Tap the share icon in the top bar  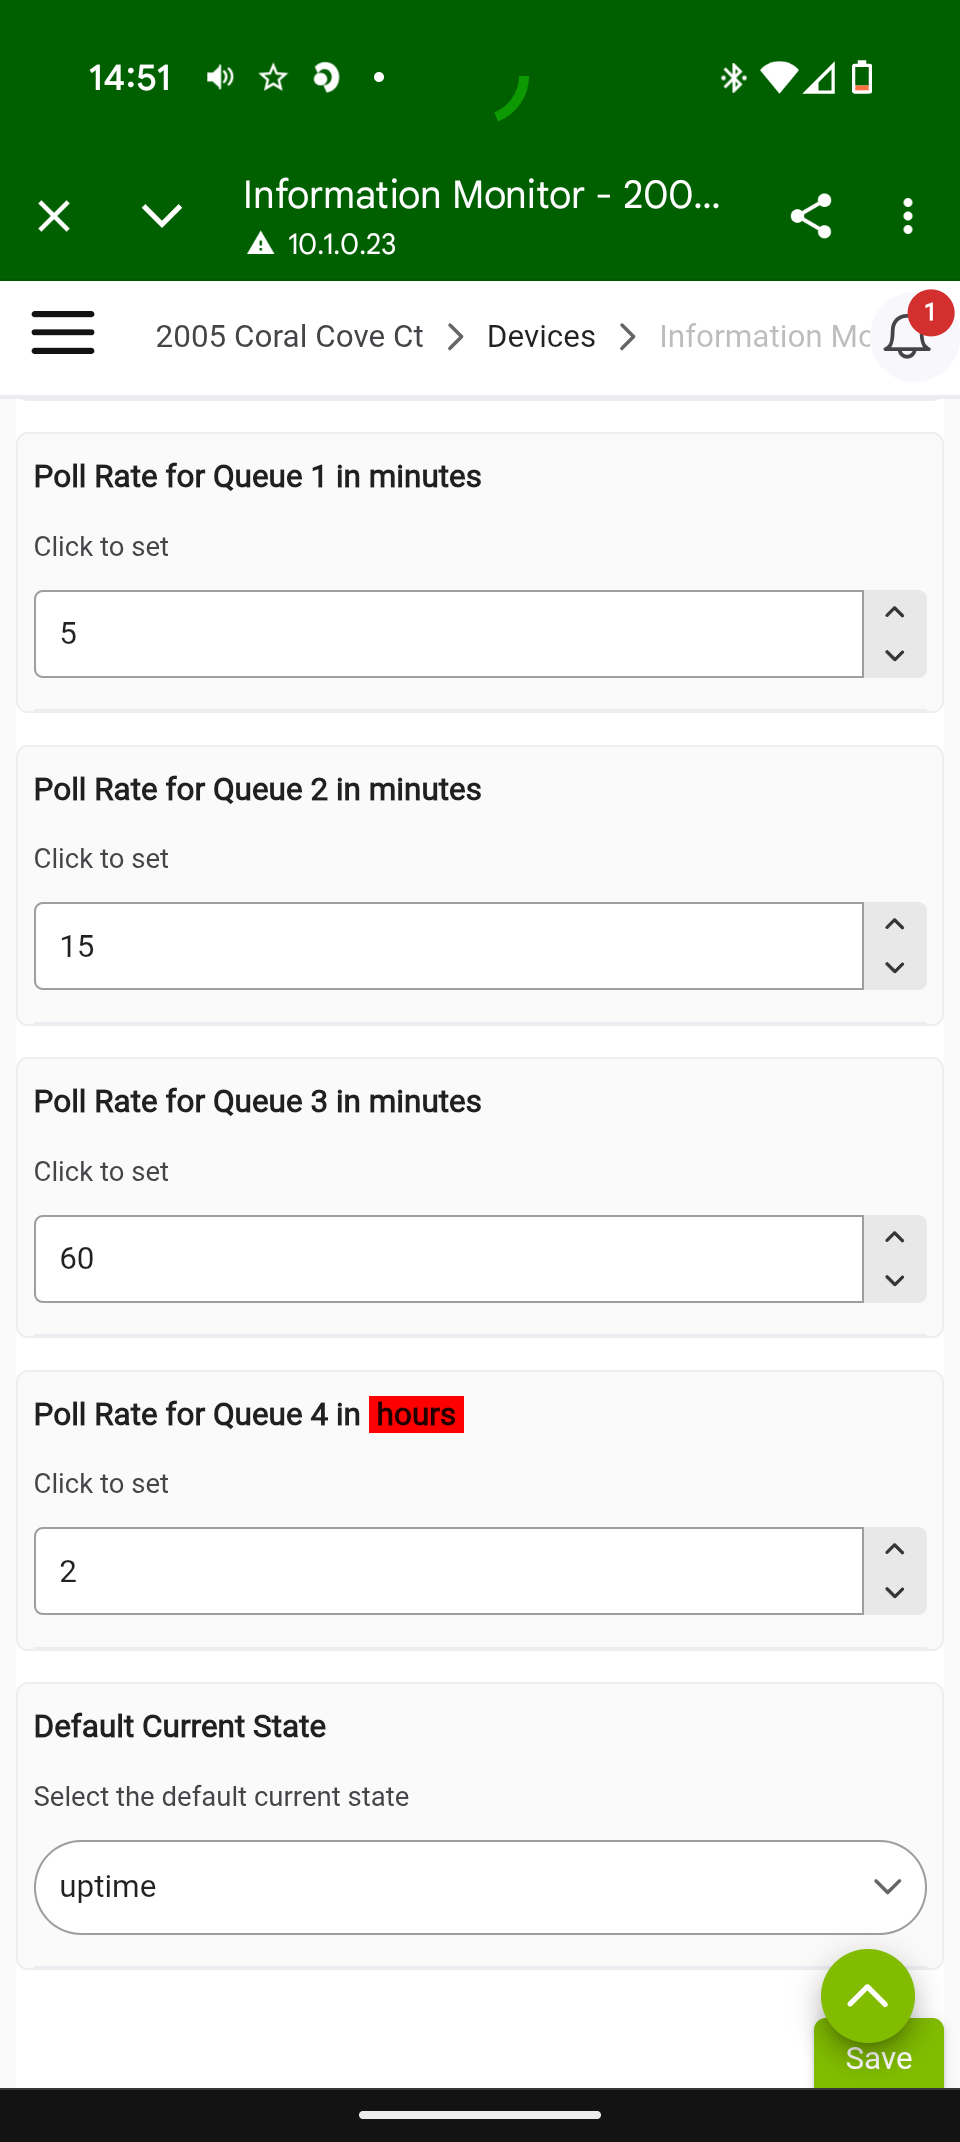point(810,216)
